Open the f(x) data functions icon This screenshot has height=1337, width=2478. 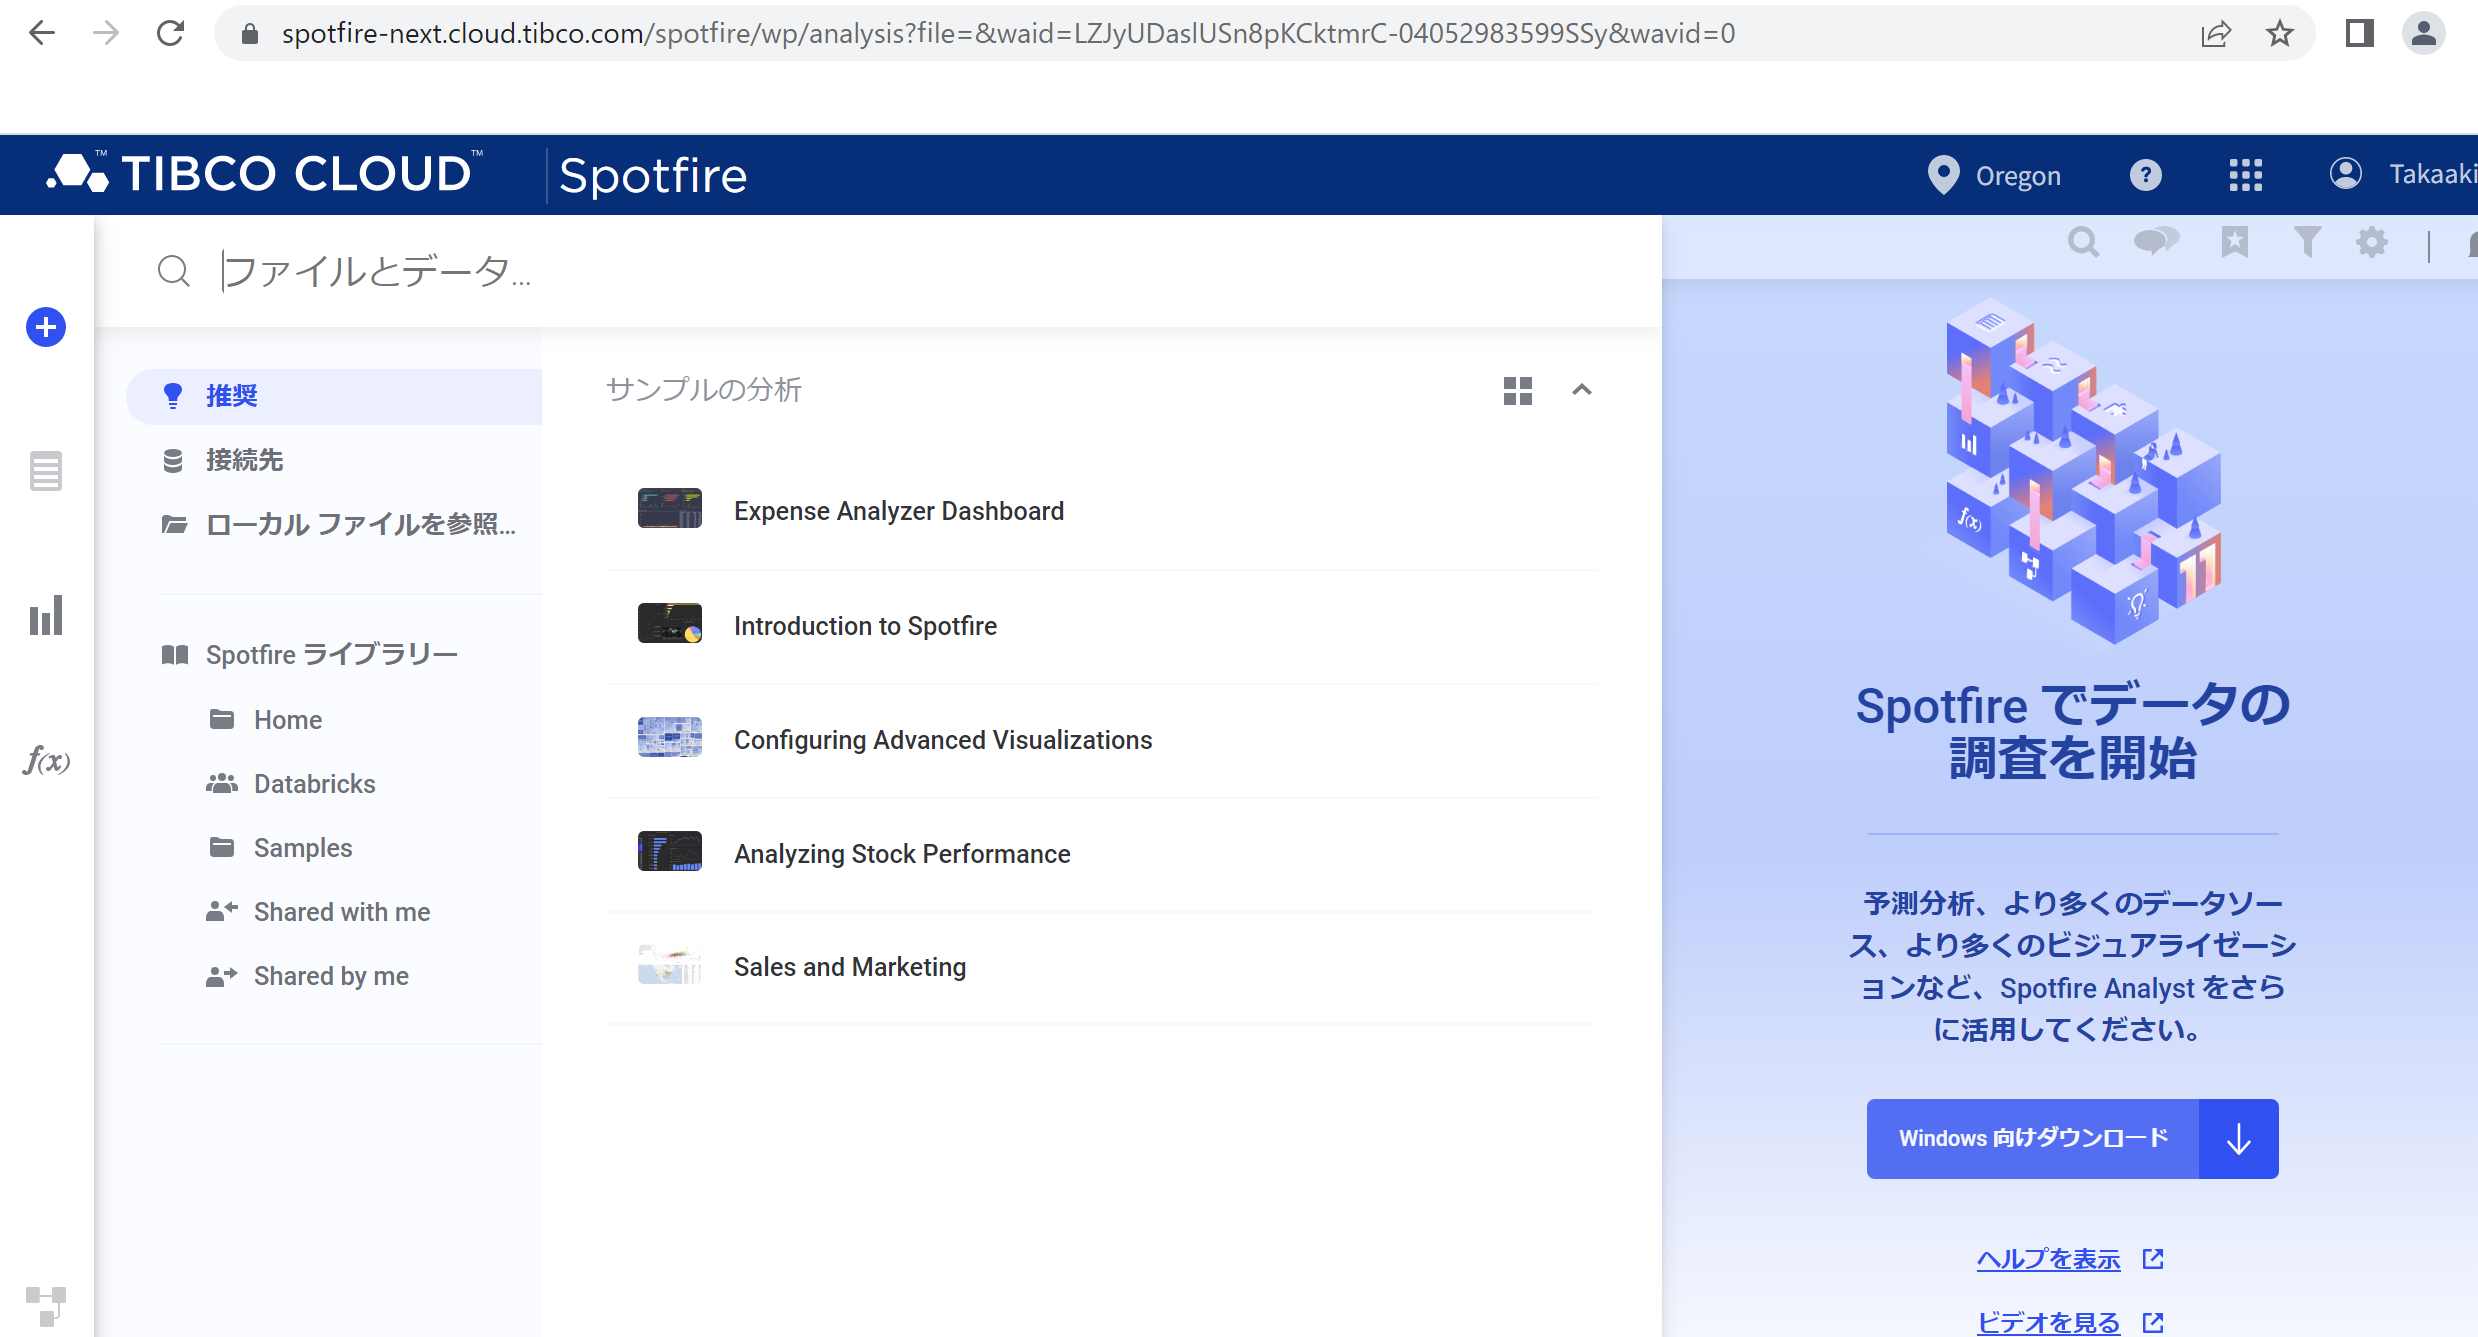[x=46, y=761]
